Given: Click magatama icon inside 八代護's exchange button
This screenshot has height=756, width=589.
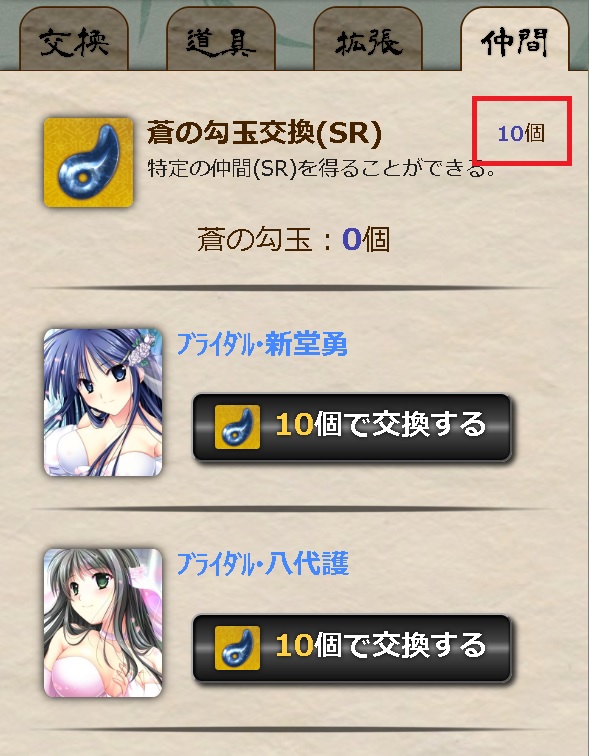Looking at the screenshot, I should [x=237, y=648].
